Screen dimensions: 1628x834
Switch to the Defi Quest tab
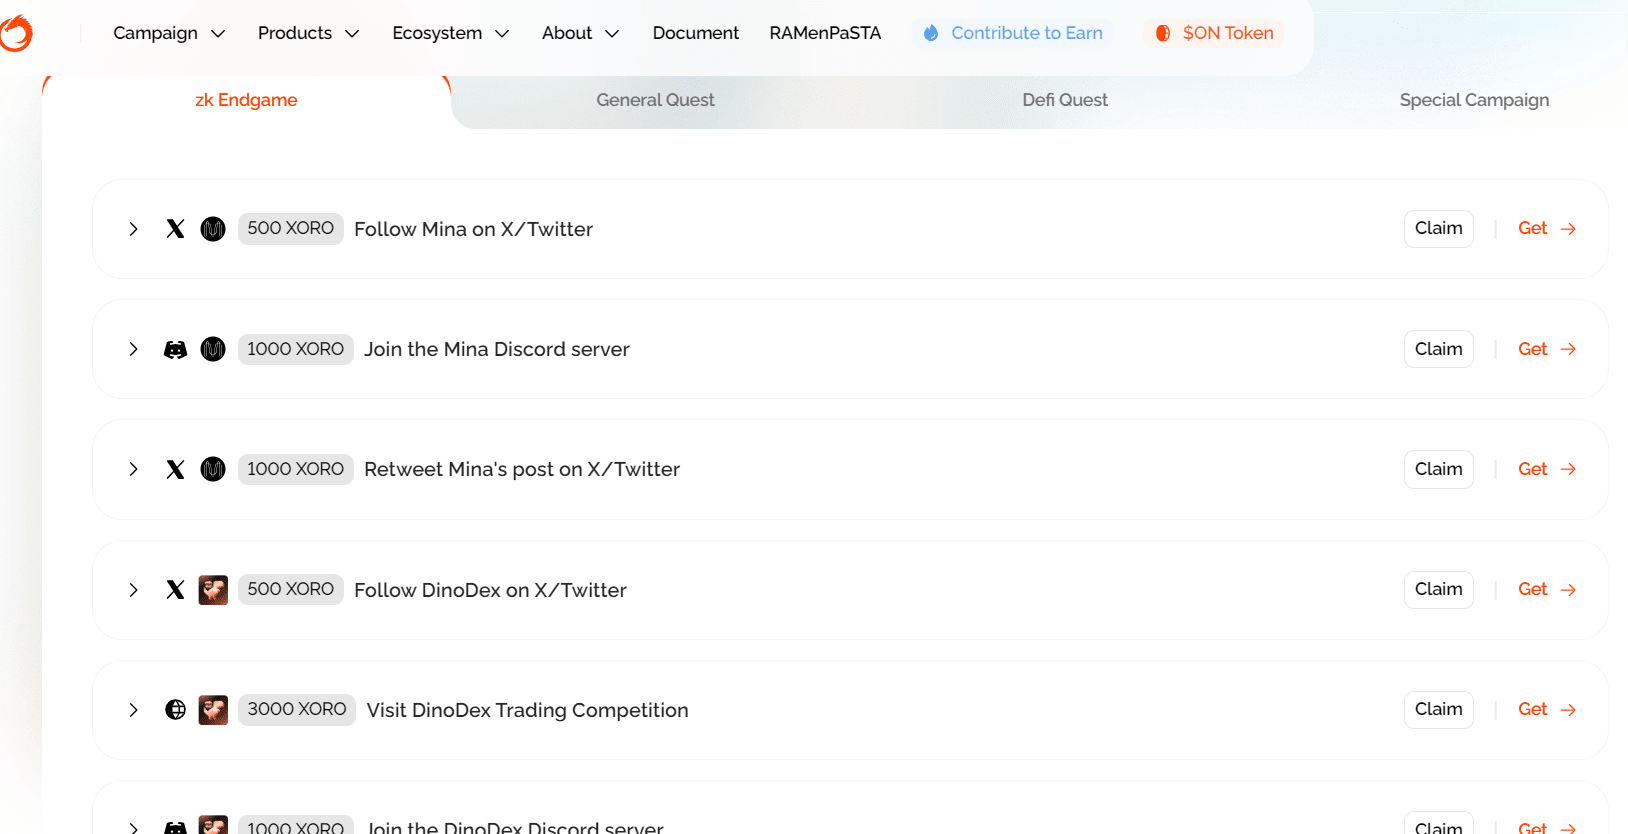point(1065,100)
